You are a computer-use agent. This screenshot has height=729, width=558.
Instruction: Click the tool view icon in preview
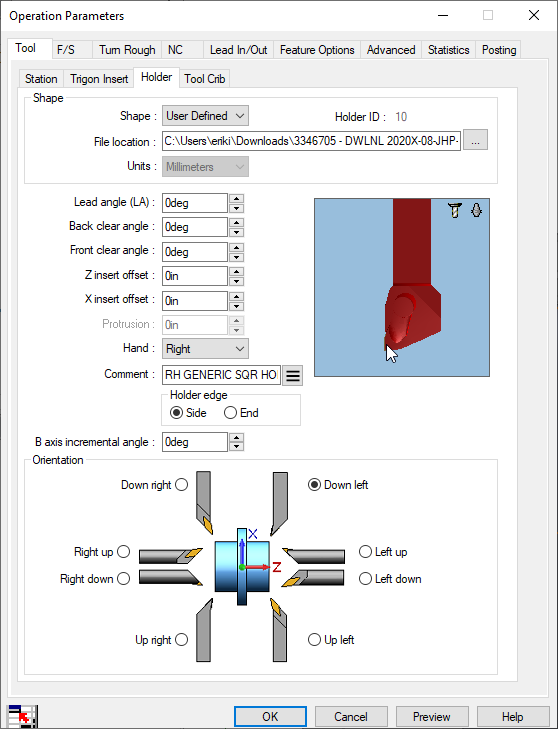click(455, 210)
